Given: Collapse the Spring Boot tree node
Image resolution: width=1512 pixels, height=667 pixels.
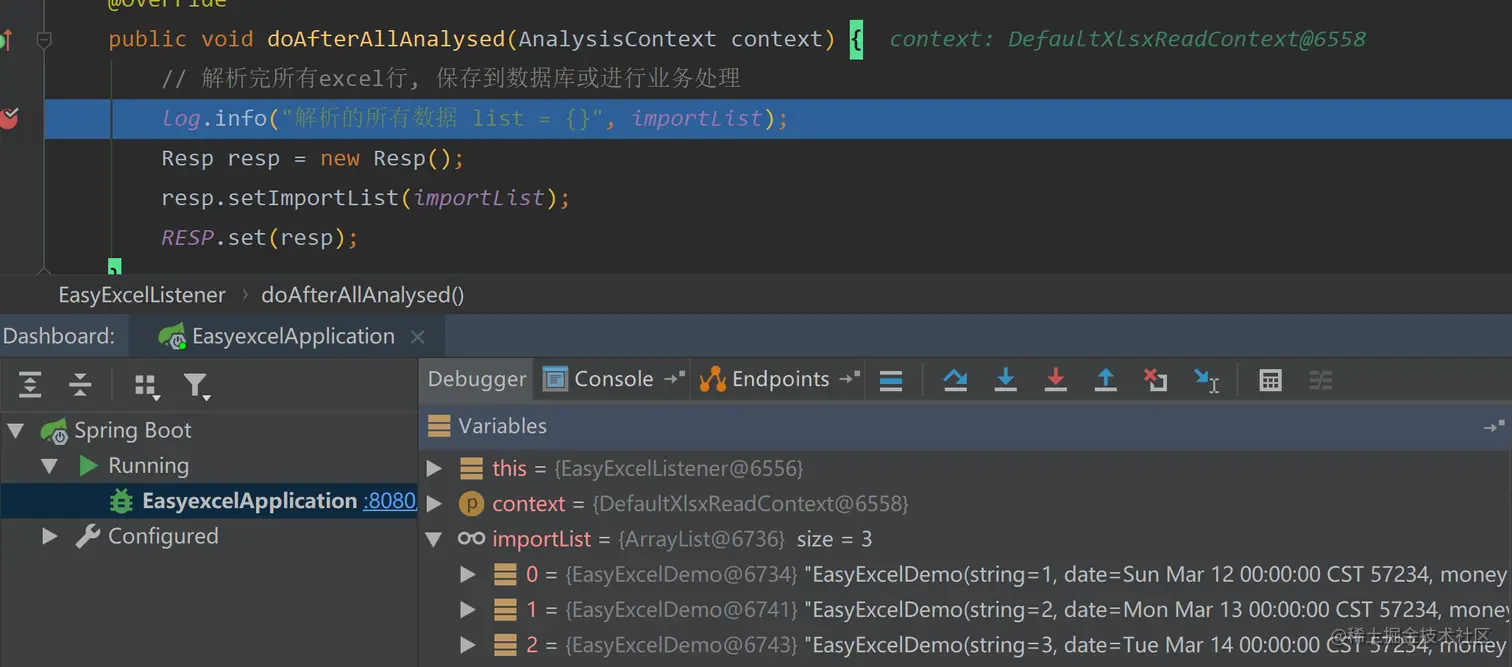Looking at the screenshot, I should point(16,431).
